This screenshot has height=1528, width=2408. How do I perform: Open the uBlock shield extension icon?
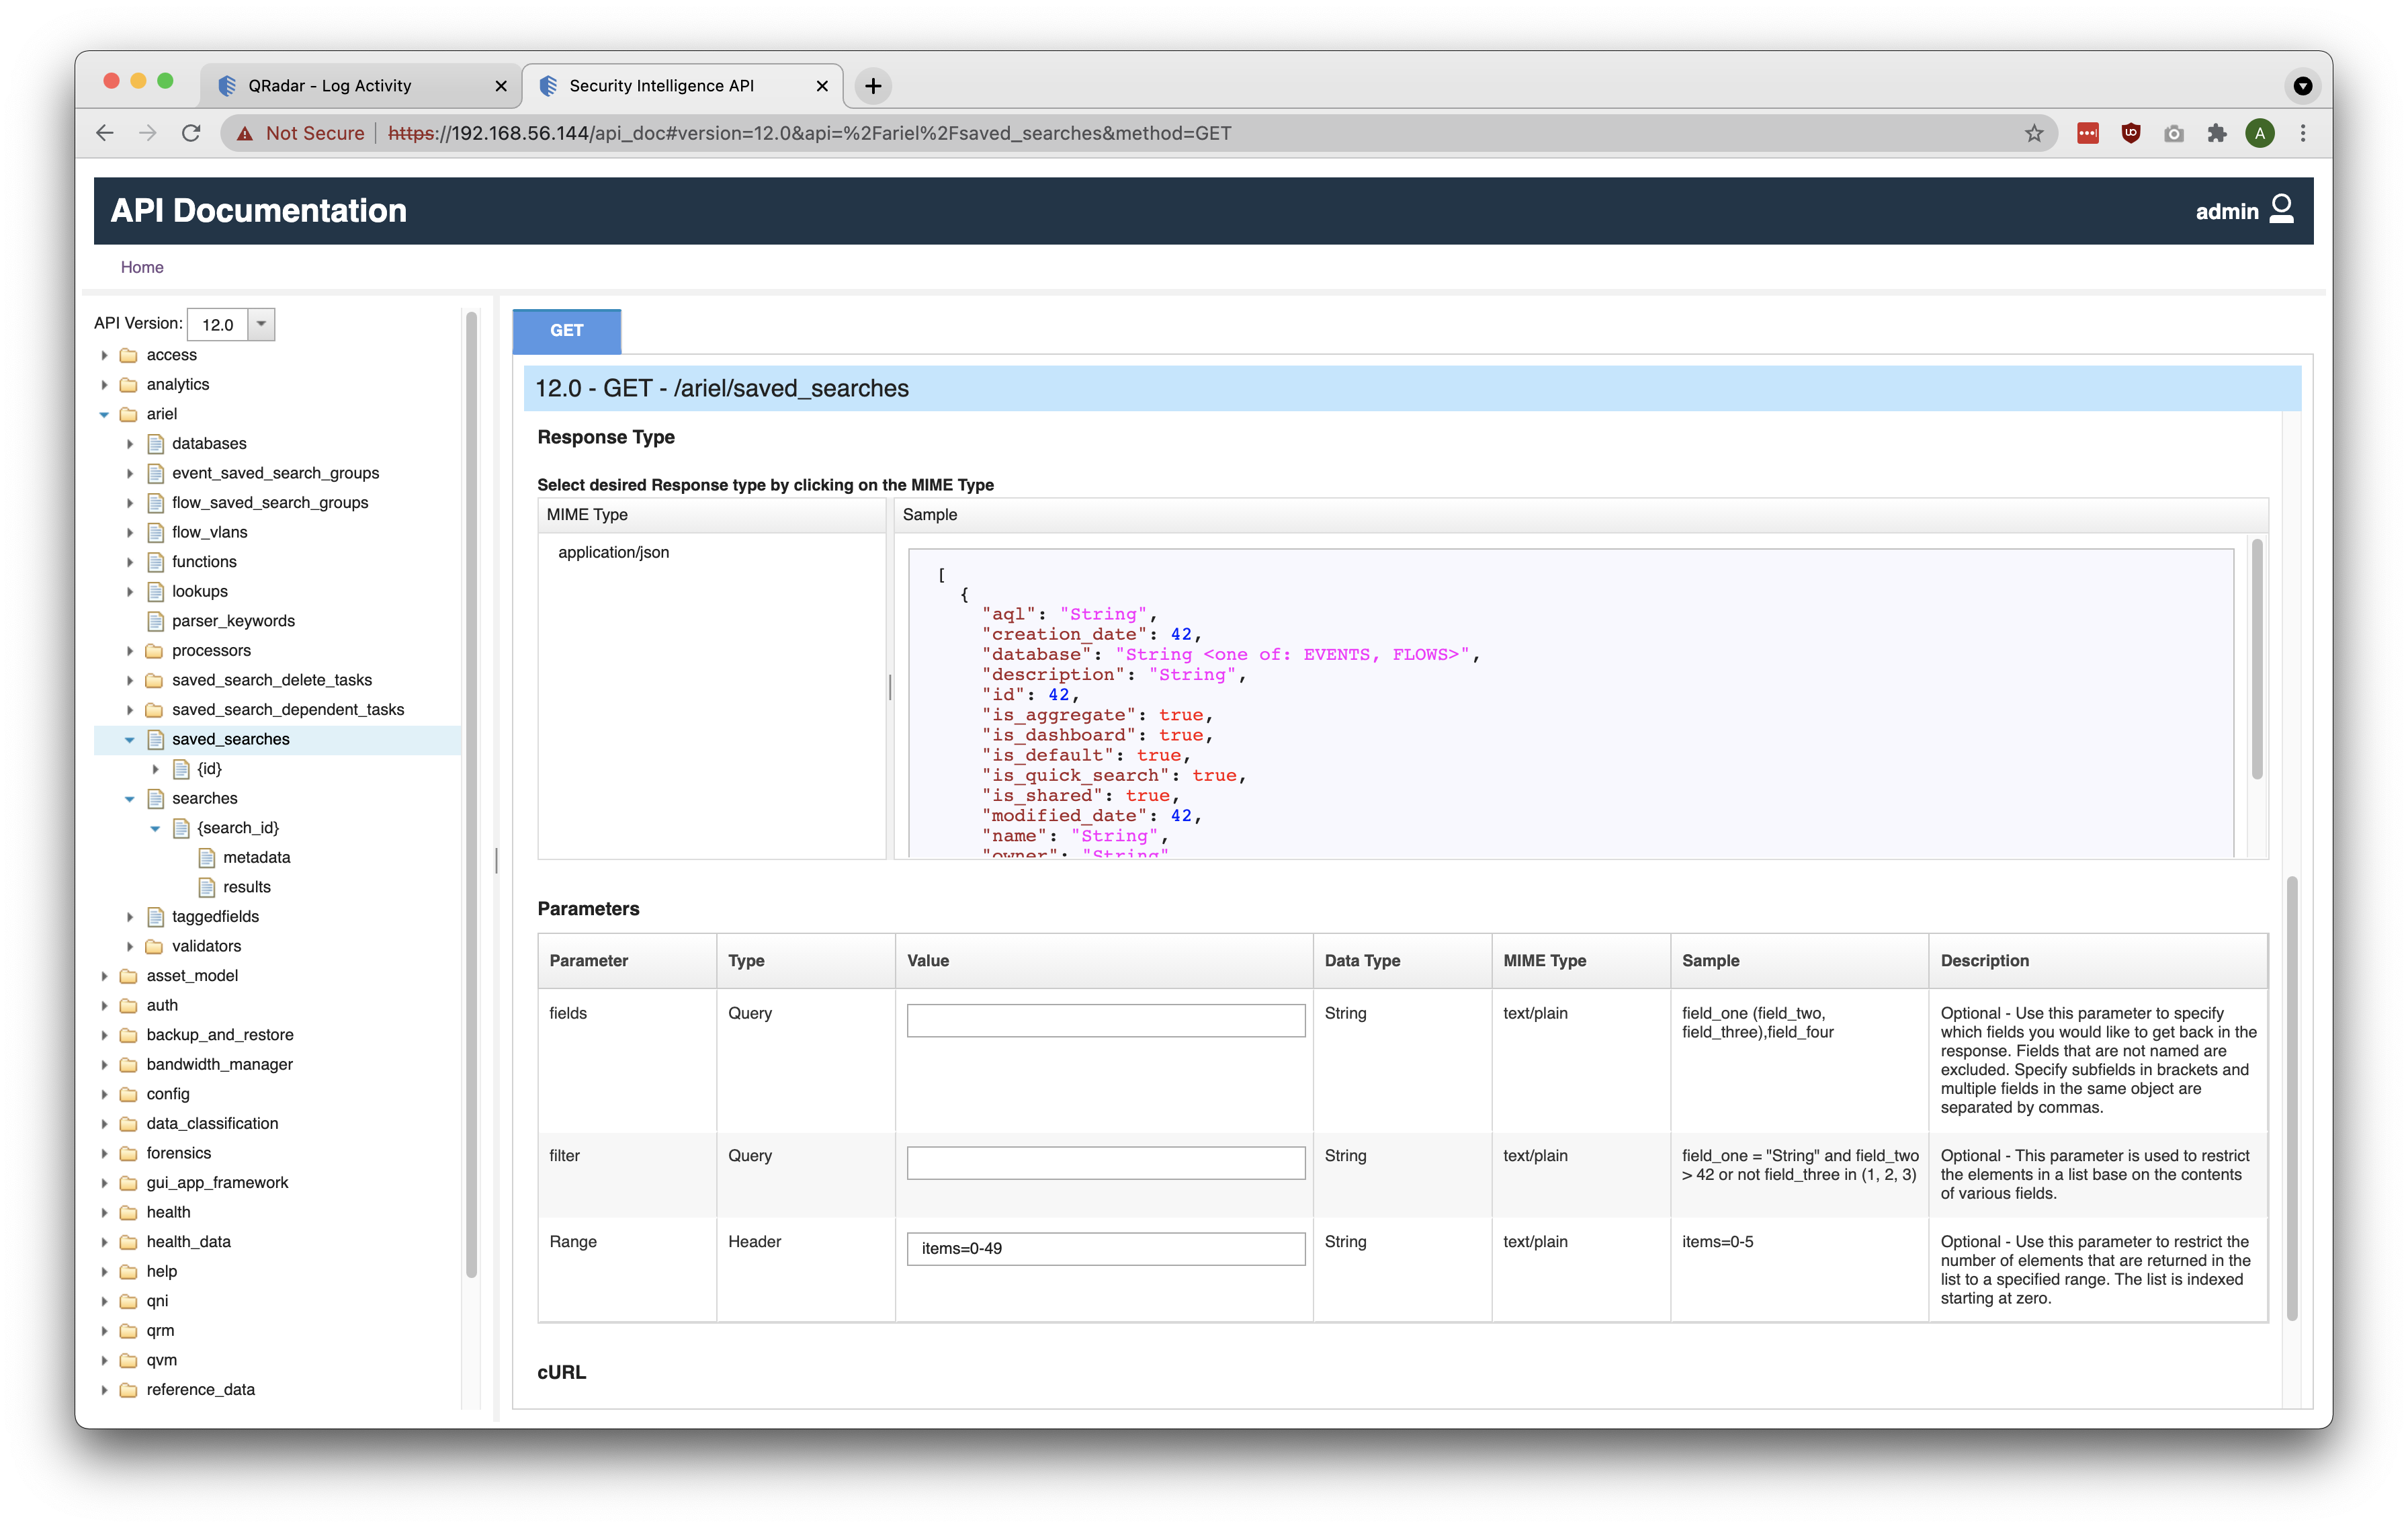click(x=2131, y=133)
